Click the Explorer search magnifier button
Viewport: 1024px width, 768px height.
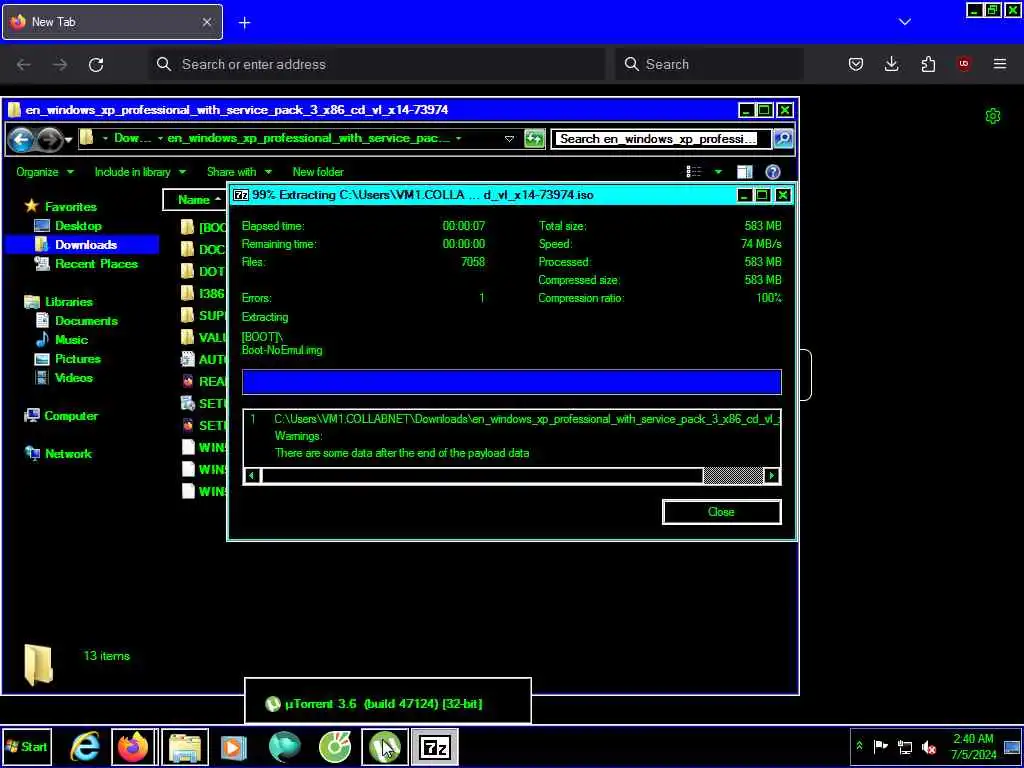point(783,138)
